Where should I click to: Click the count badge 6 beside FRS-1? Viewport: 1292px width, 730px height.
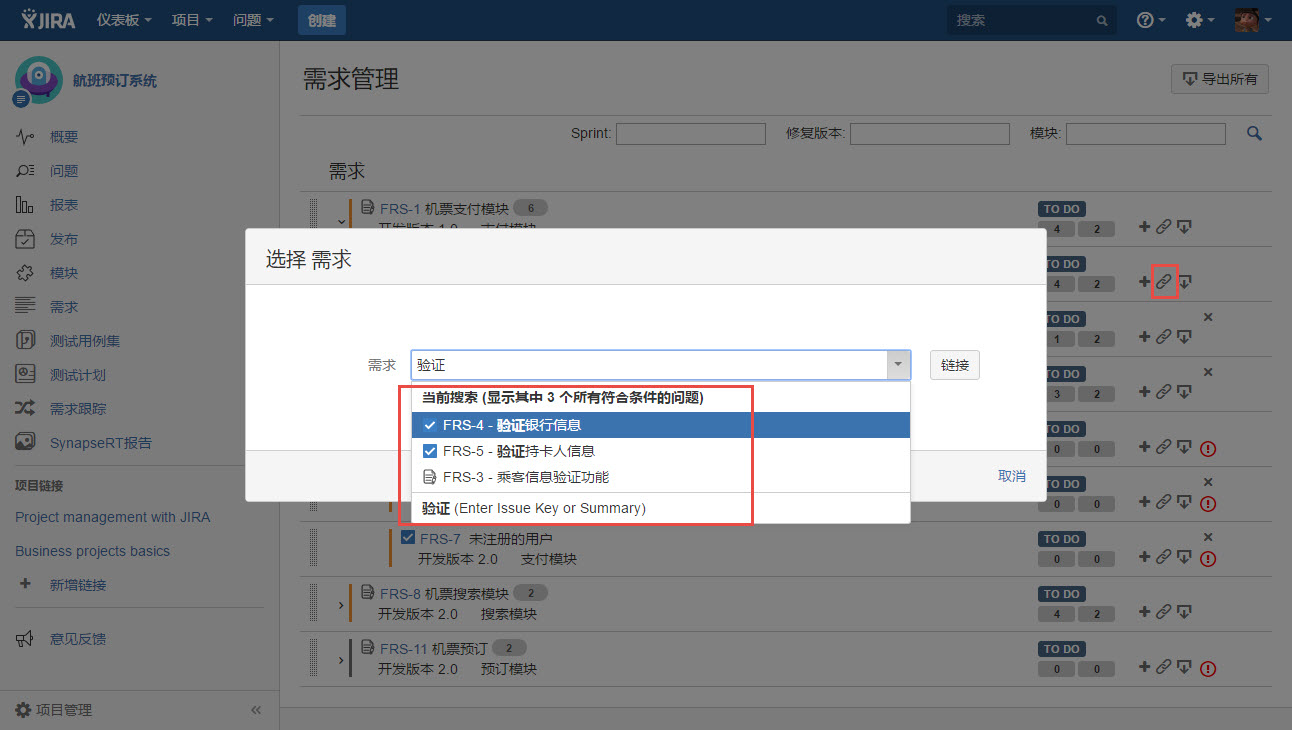coord(531,208)
